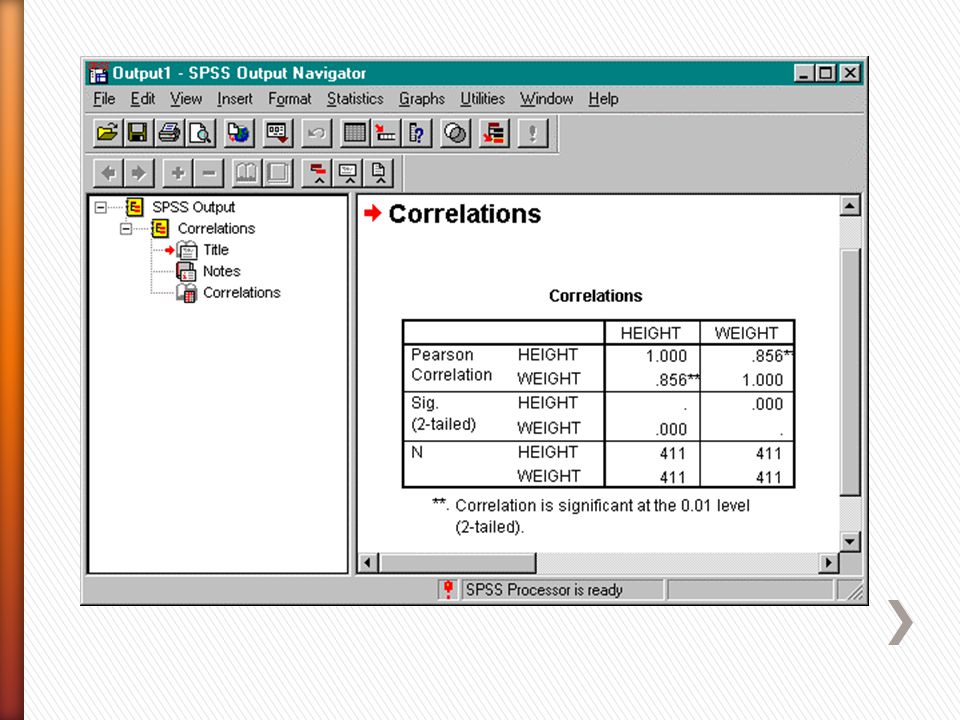Collapse the Correlations outline branch

click(126, 229)
